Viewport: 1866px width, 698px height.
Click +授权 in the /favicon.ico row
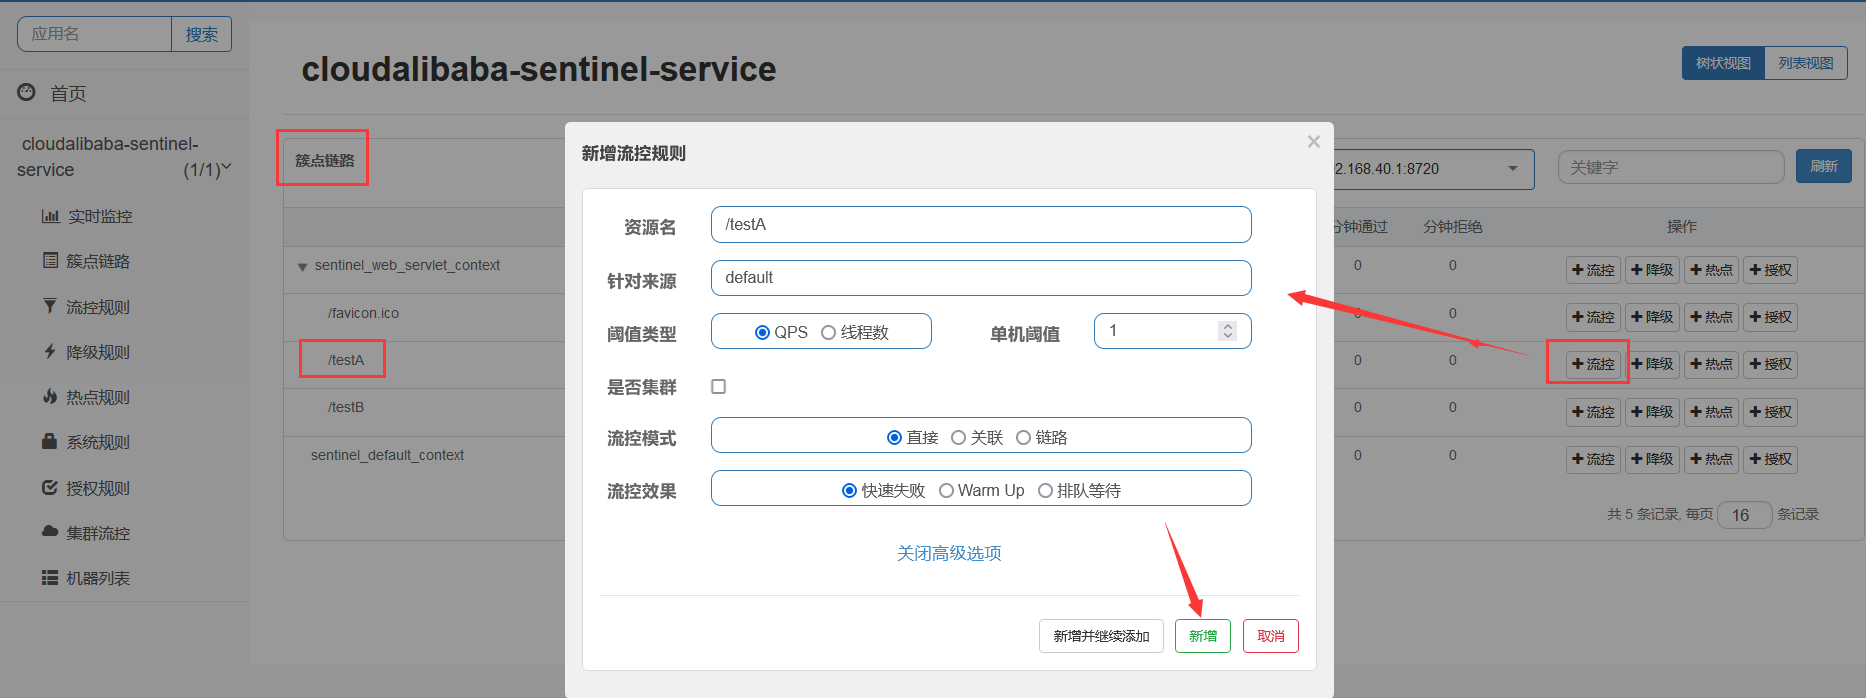[1770, 317]
